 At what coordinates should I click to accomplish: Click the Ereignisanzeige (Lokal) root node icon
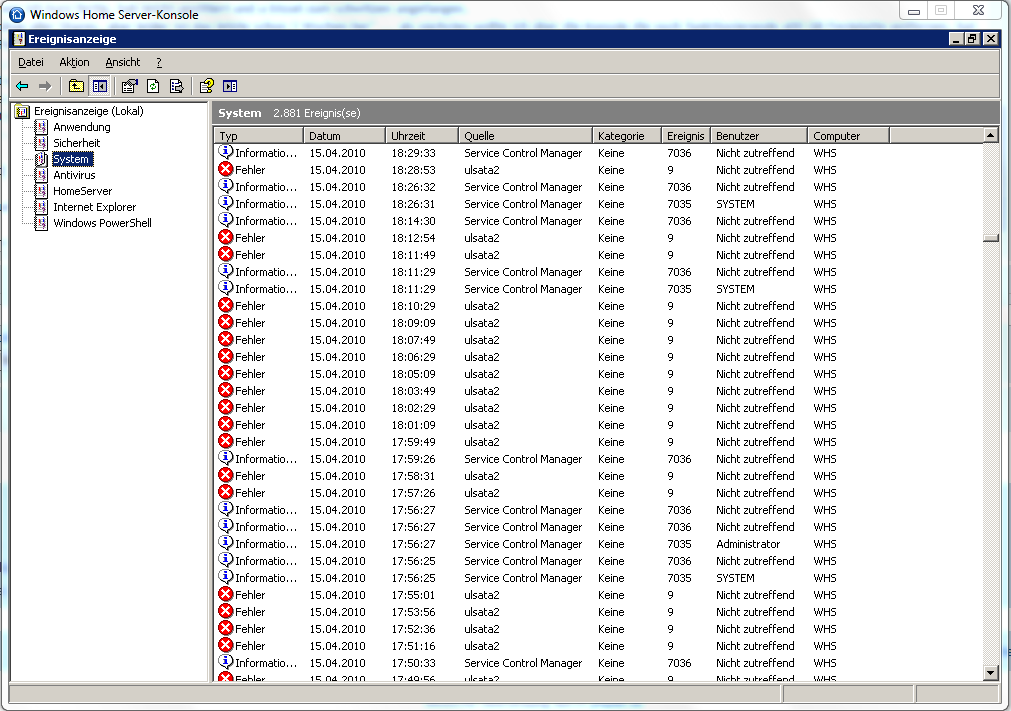click(23, 111)
